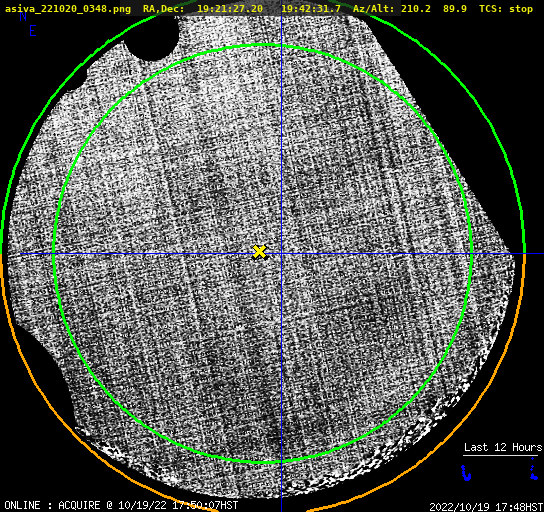The height and width of the screenshot is (512, 544).
Task: Click the Dec value 19:42:31.7
Action: 311,9
